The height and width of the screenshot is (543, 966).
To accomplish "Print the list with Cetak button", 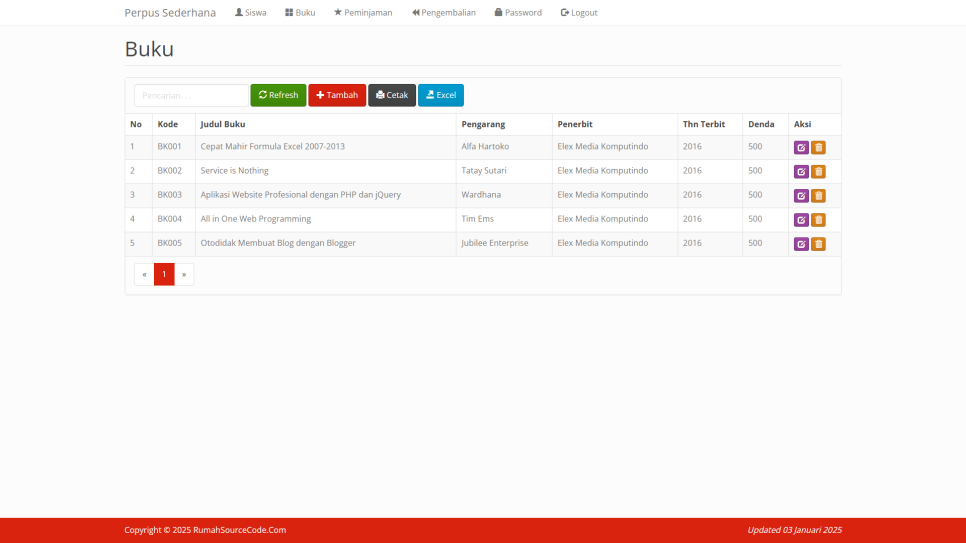I will click(x=392, y=95).
